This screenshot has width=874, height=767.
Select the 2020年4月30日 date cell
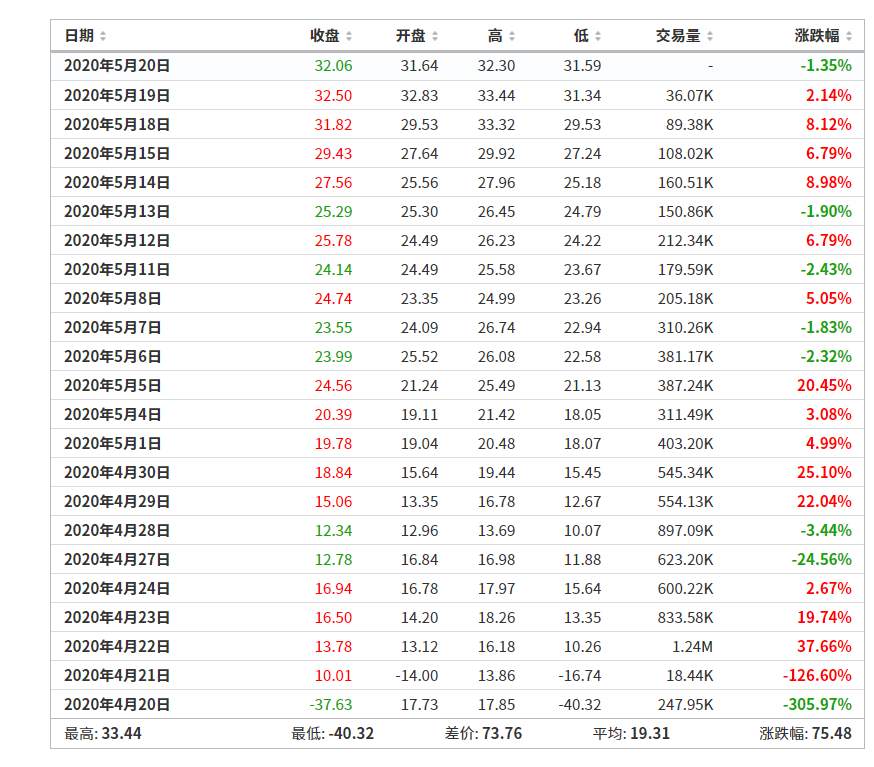coord(117,472)
